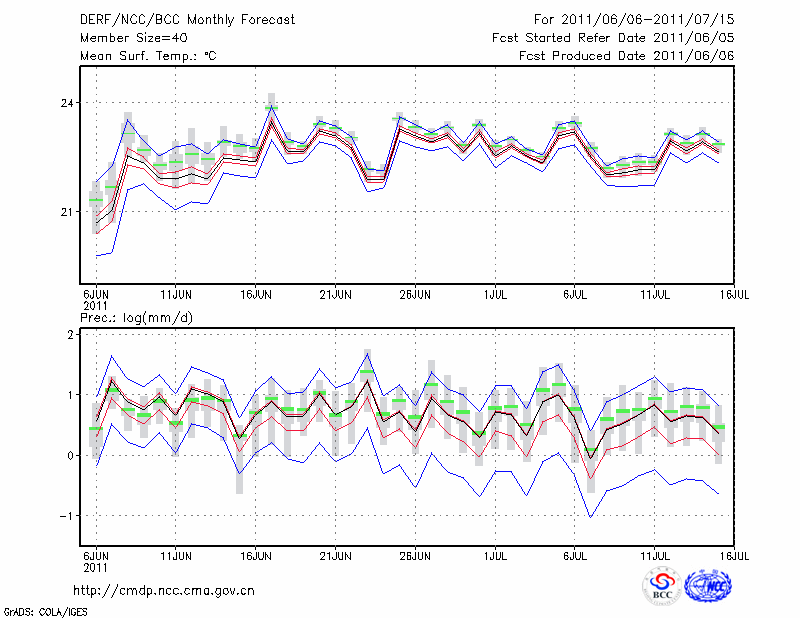Select the Fcst Produced Date line
This screenshot has height=618, width=800.
(x=626, y=56)
